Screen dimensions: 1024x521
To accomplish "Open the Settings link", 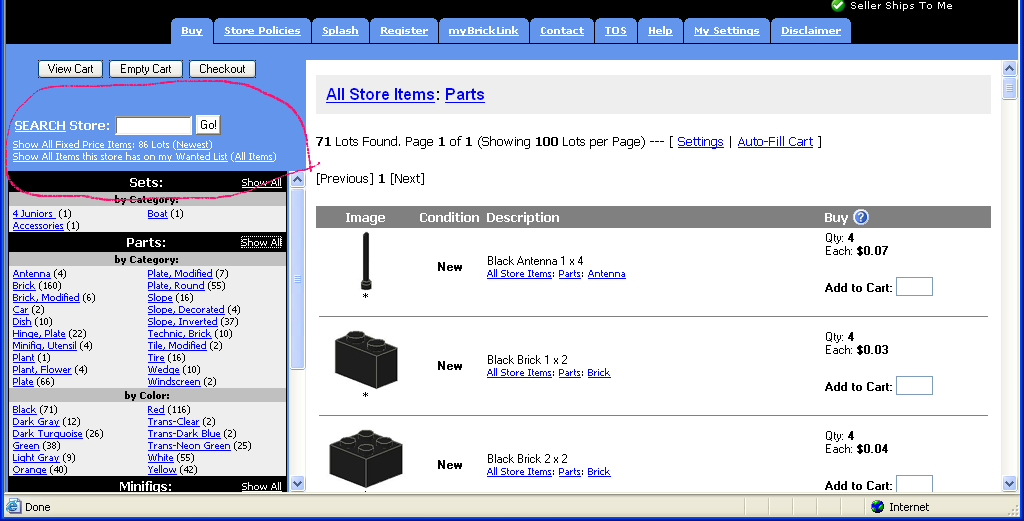I will click(x=700, y=142).
